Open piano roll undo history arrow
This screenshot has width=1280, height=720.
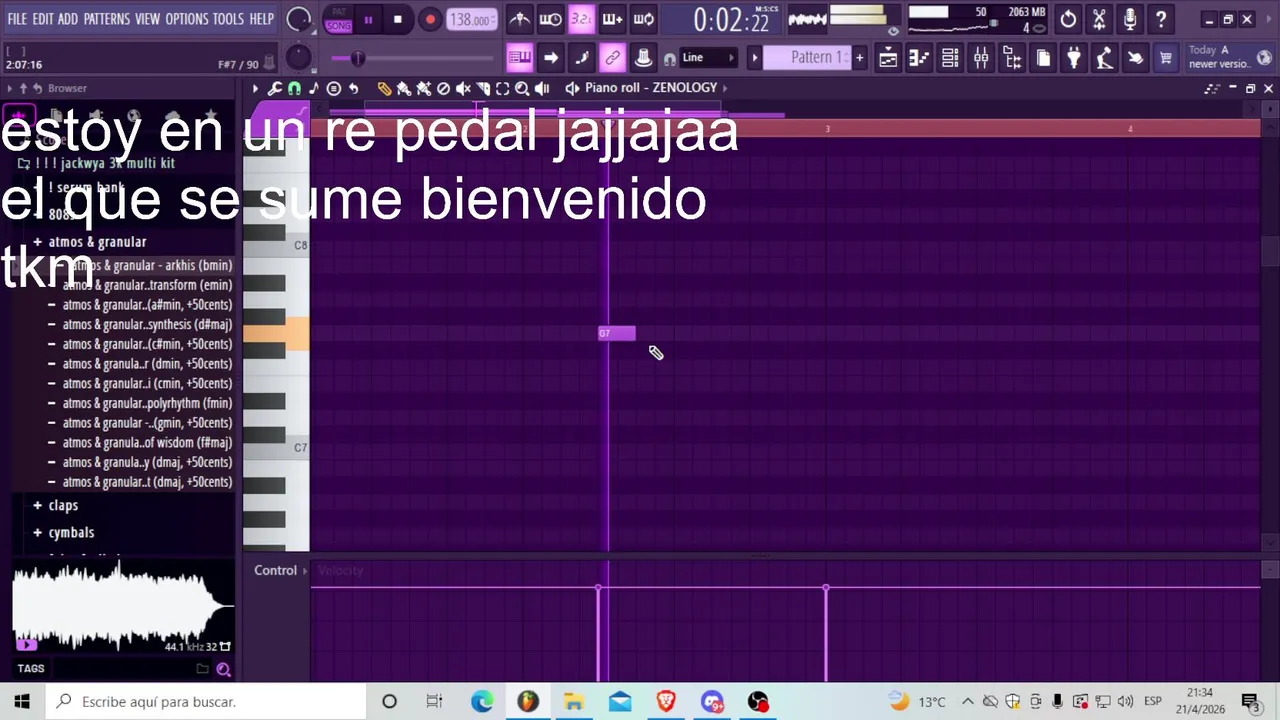pos(353,88)
